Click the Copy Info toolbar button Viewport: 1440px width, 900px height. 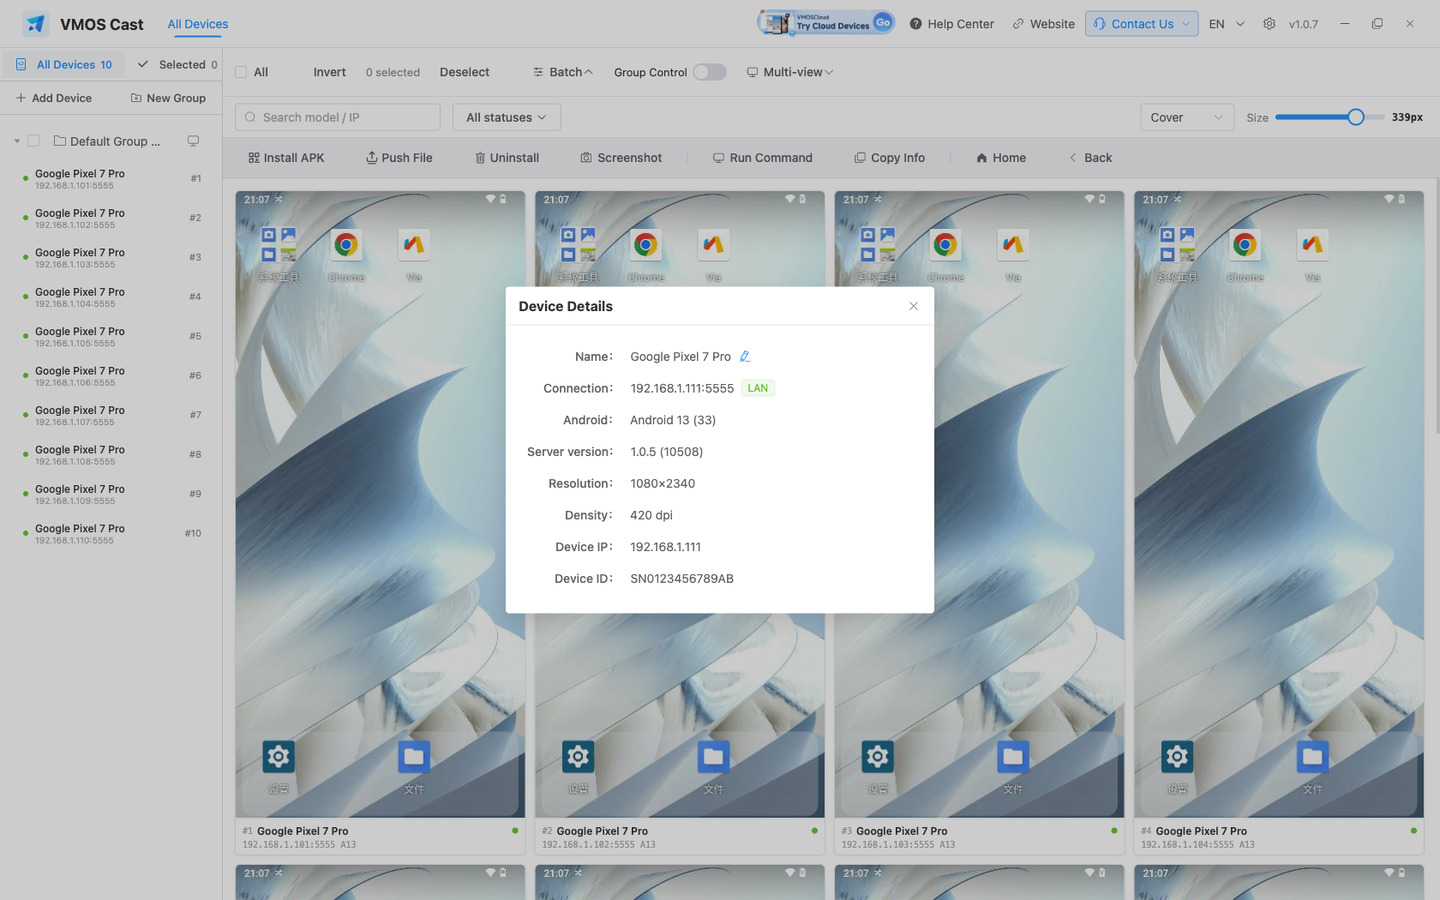[x=889, y=158]
